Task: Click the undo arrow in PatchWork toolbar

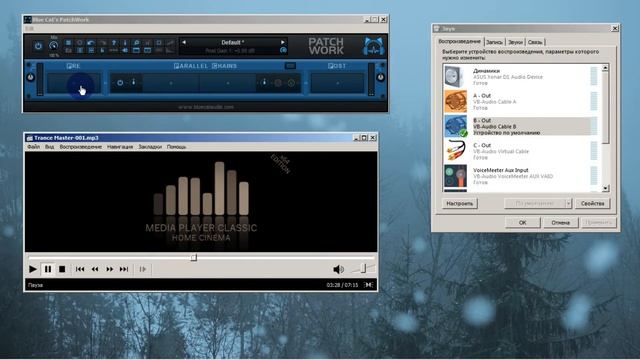Action: pos(91,42)
